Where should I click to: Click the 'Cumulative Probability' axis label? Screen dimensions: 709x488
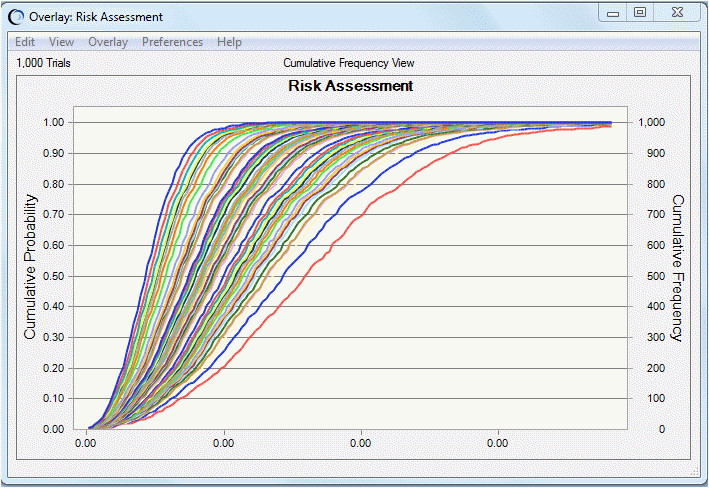[30, 267]
